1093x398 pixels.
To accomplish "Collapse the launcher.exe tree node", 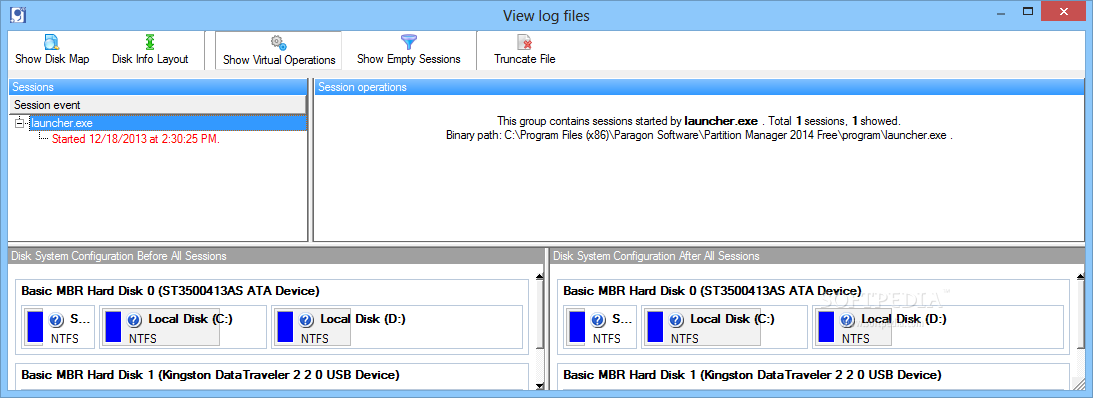I will tap(20, 123).
